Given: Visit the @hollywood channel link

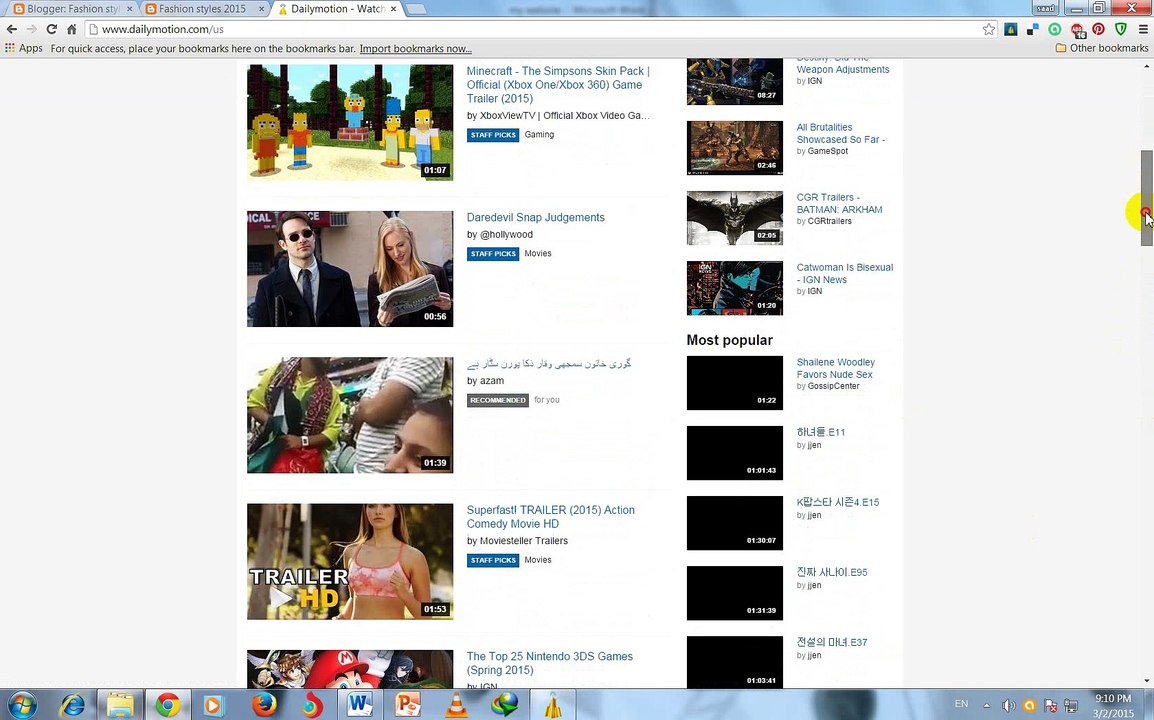Looking at the screenshot, I should (x=506, y=235).
